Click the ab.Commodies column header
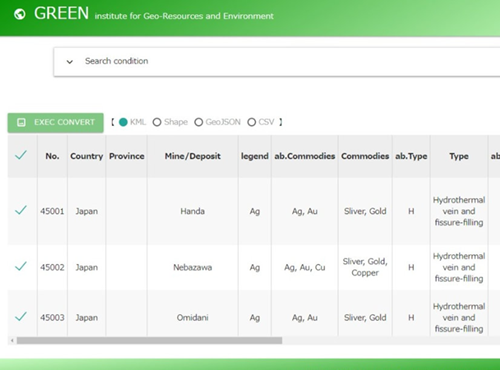 (305, 156)
